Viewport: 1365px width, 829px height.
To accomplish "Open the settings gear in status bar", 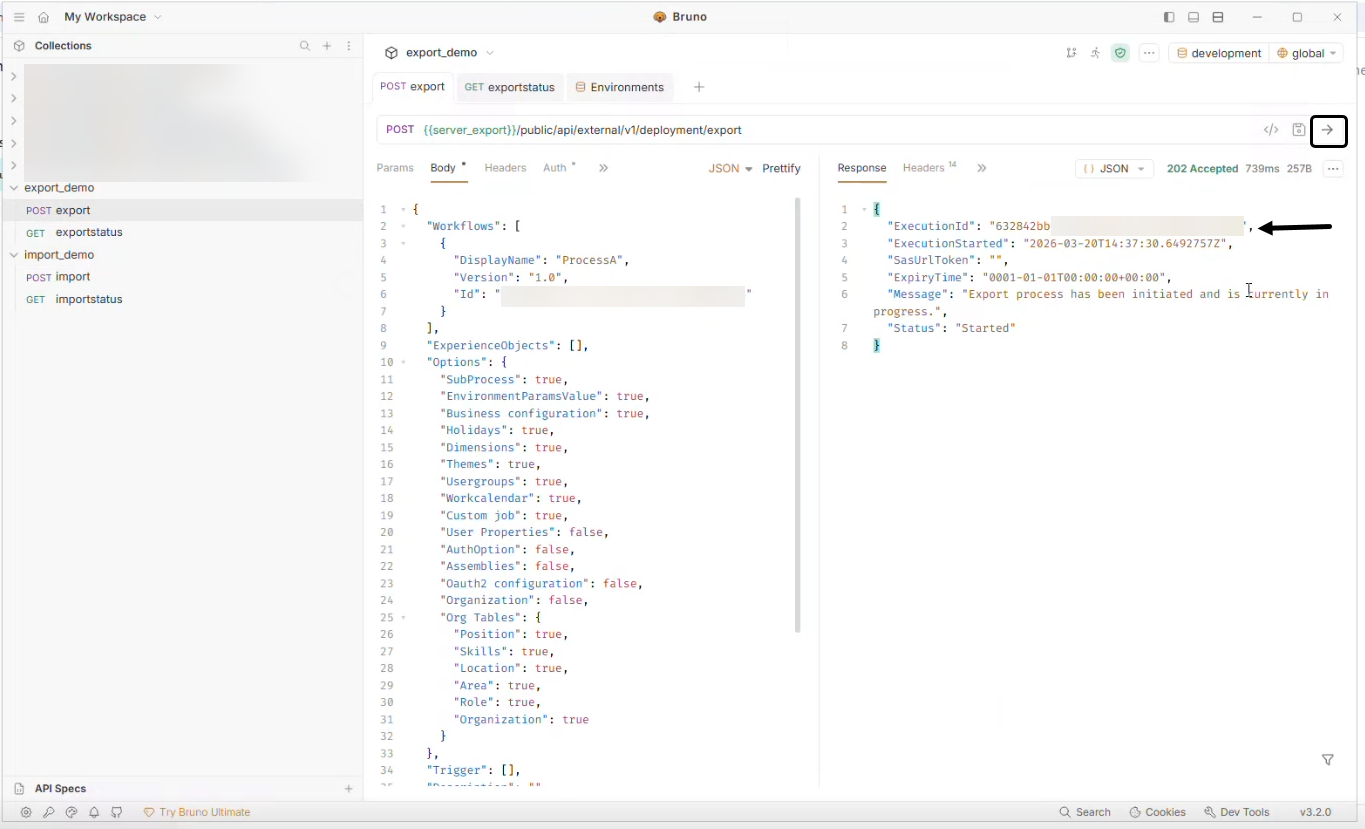I will [x=26, y=812].
